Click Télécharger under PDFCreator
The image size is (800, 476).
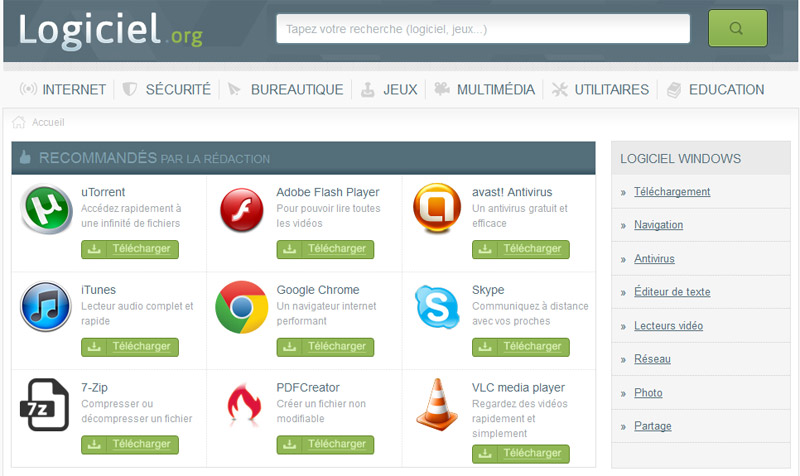325,444
